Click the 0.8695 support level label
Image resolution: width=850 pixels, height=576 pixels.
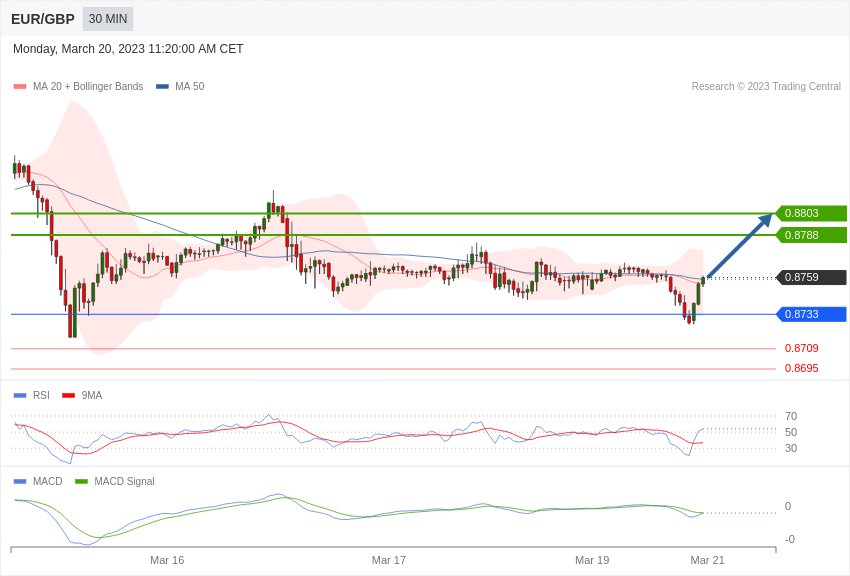click(x=802, y=368)
